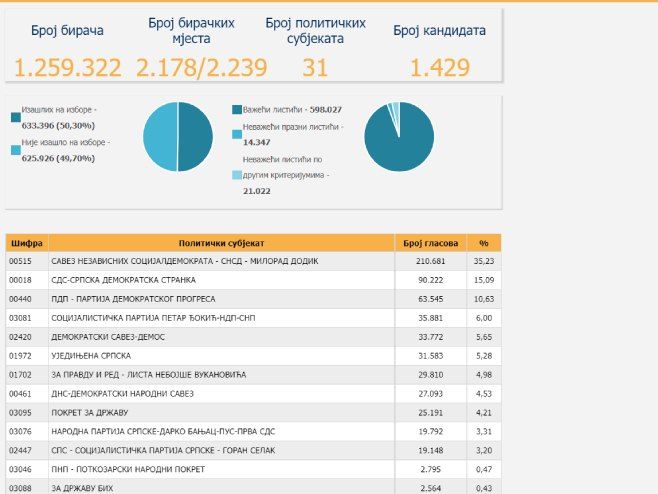Image resolution: width=658 pixels, height=494 pixels.
Task: Click the Важећи листићи legend swatch
Action: coord(235,110)
